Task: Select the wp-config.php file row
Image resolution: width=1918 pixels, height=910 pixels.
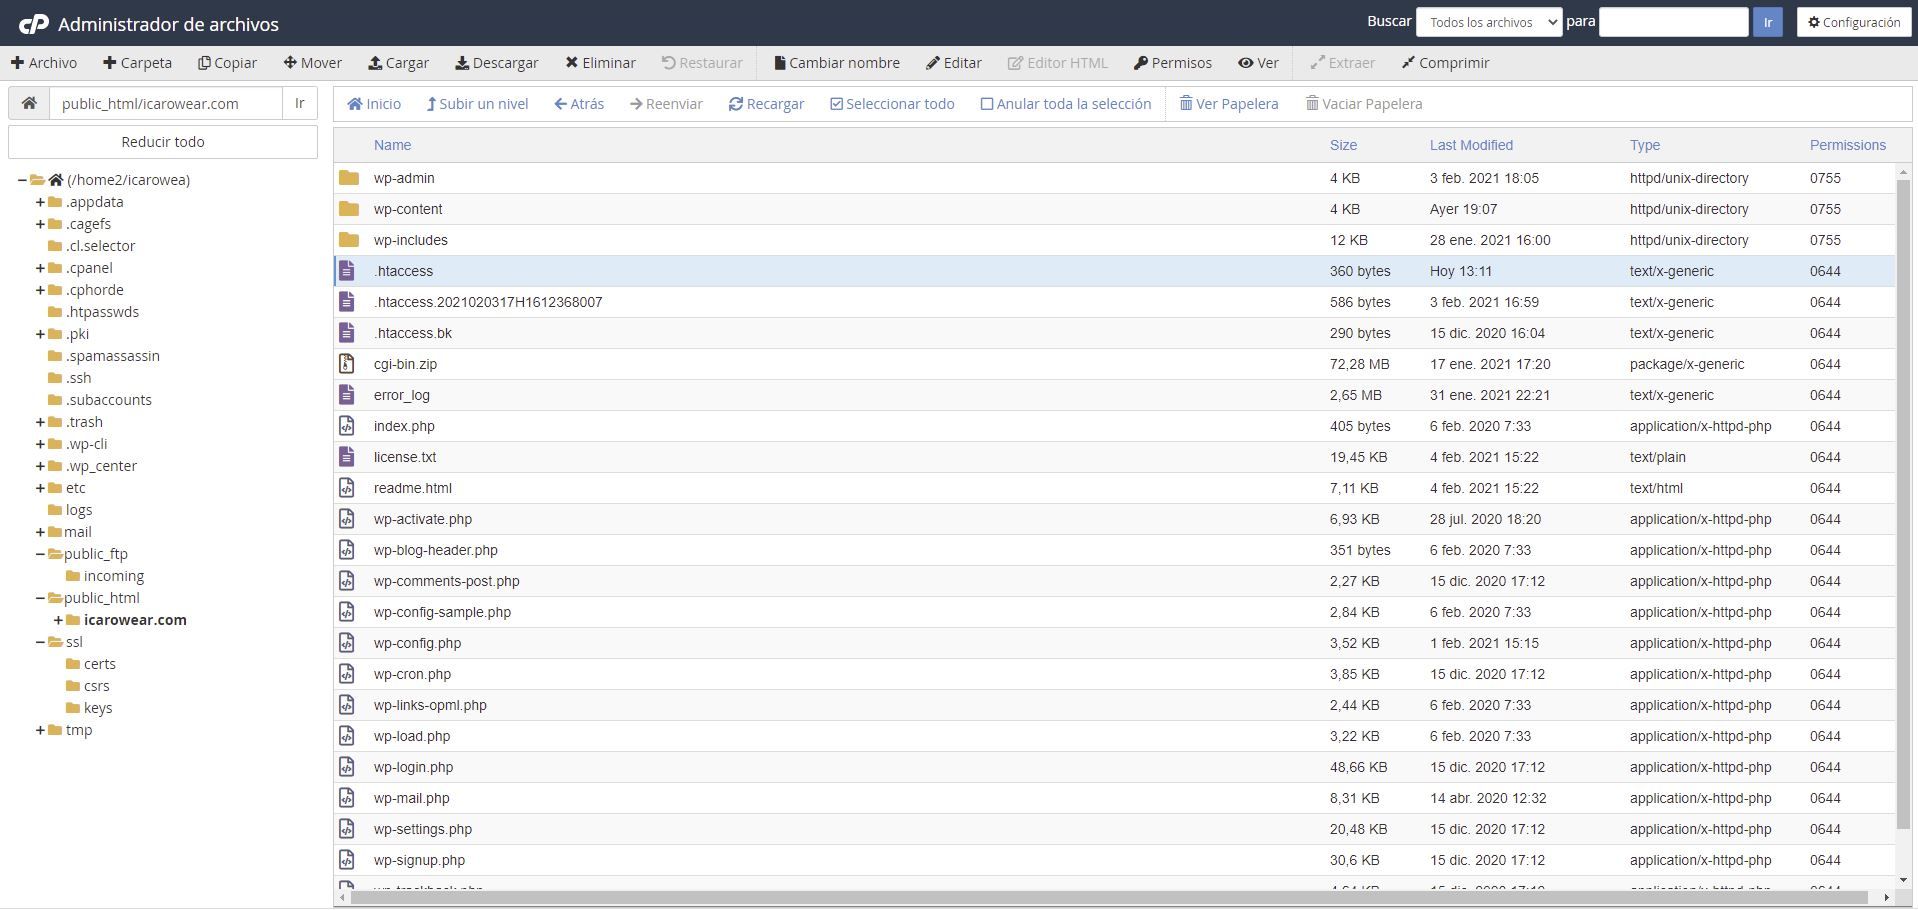Action: pos(1114,643)
